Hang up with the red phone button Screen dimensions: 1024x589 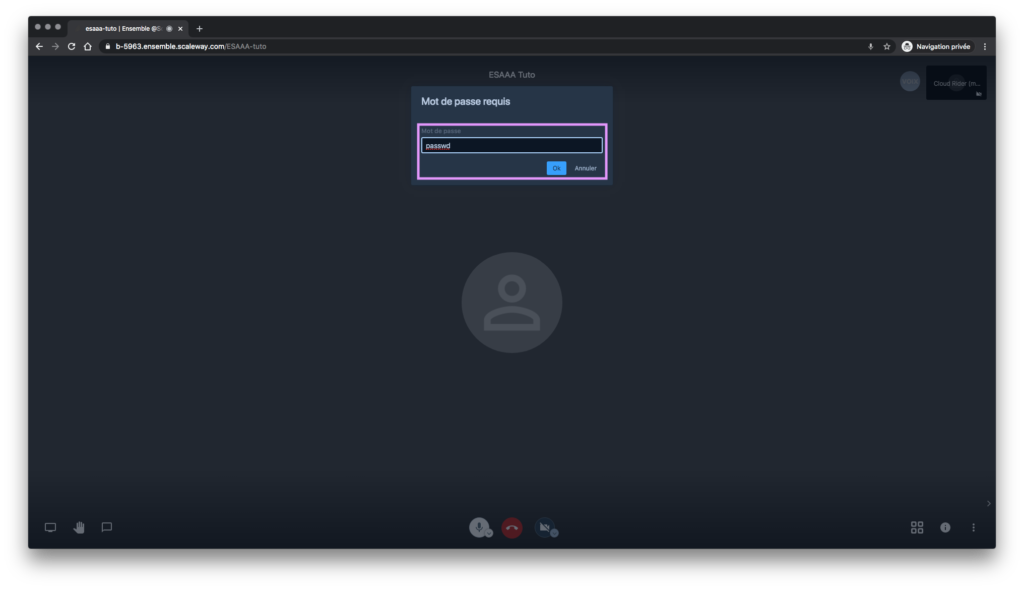tap(512, 528)
